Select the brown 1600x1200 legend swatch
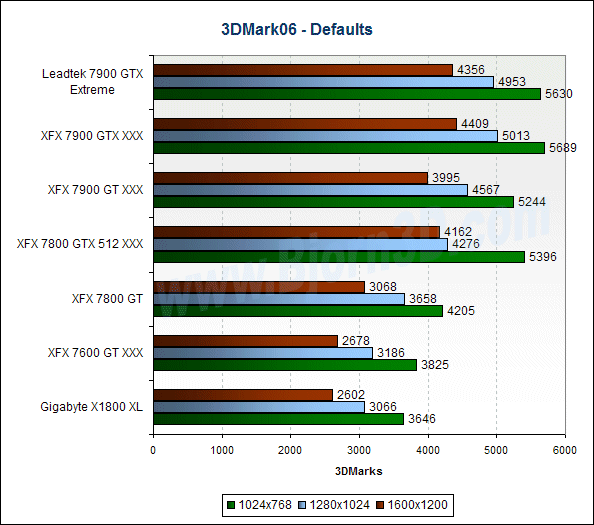 pyautogui.click(x=380, y=505)
